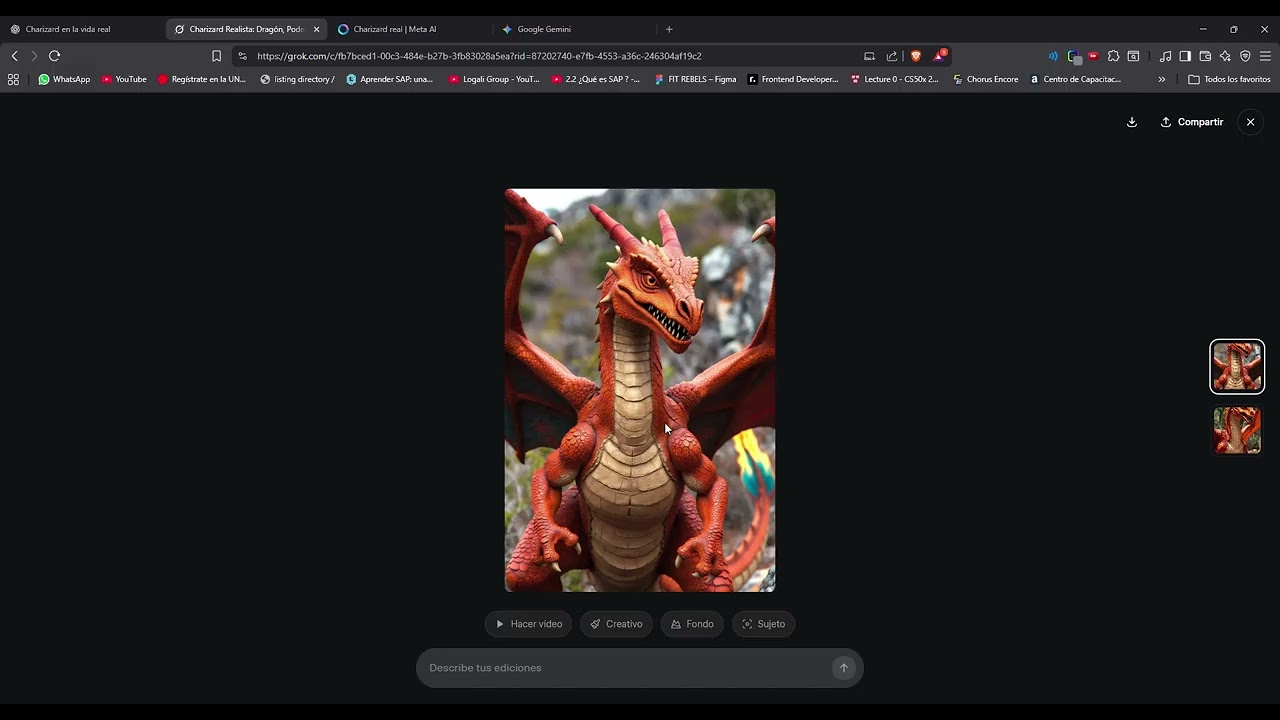Viewport: 1280px width, 720px height.
Task: Share this page icon in address bar
Action: tap(891, 56)
